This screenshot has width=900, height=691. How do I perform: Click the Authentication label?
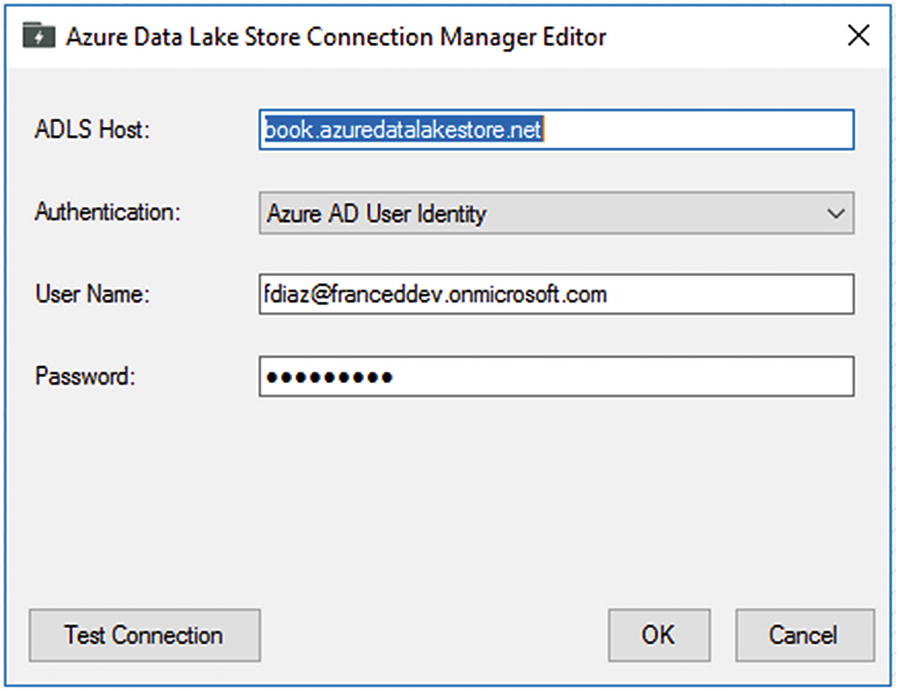pyautogui.click(x=108, y=212)
